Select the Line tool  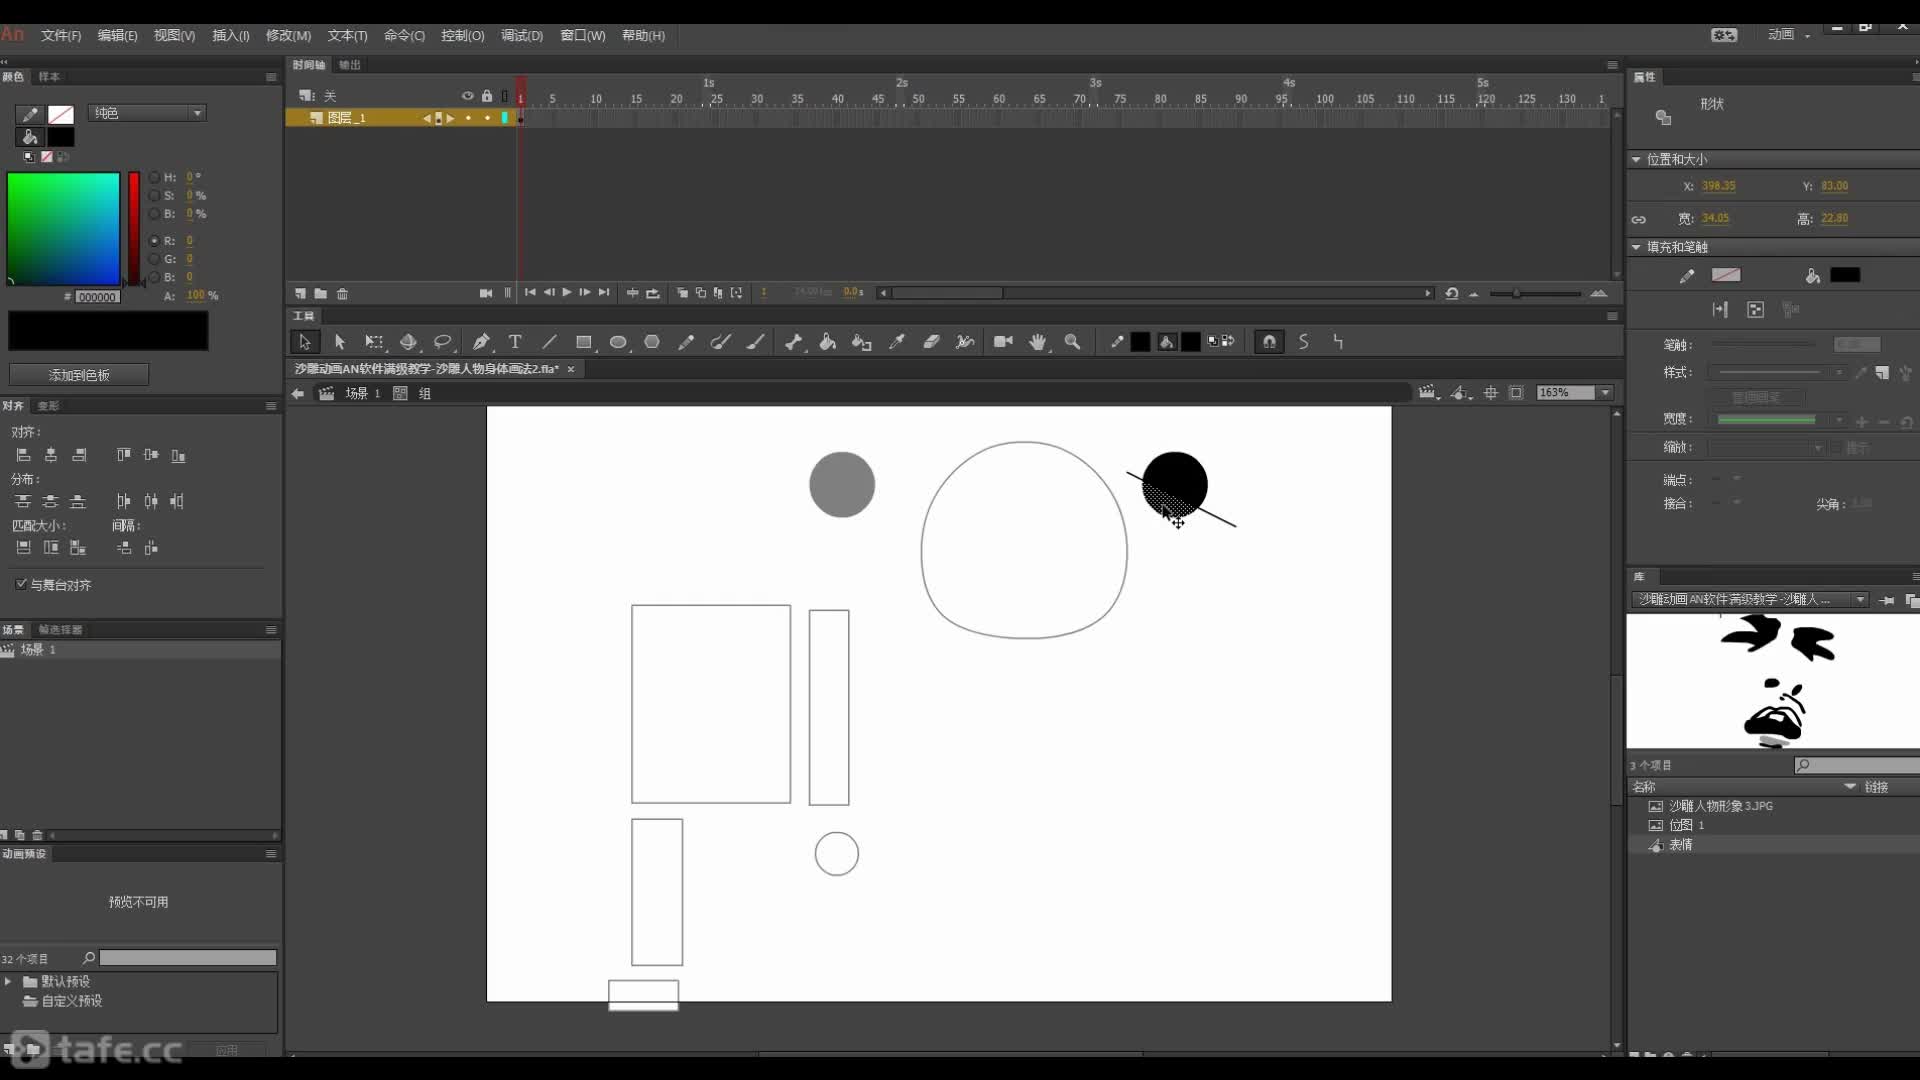click(x=549, y=342)
